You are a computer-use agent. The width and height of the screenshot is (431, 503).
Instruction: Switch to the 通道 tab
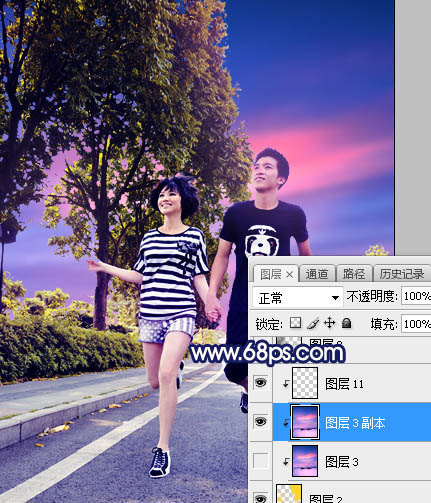click(317, 274)
